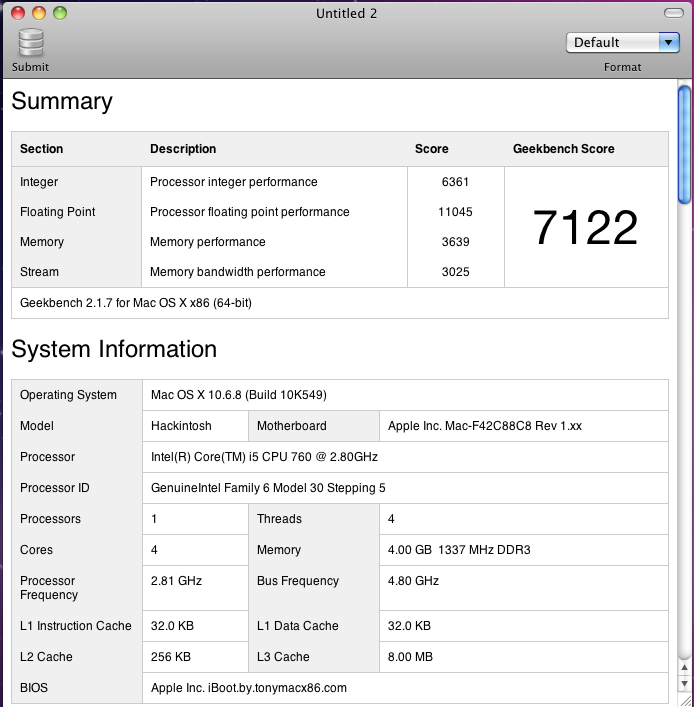Click the Summary heading
Image resolution: width=694 pixels, height=707 pixels.
(x=62, y=101)
